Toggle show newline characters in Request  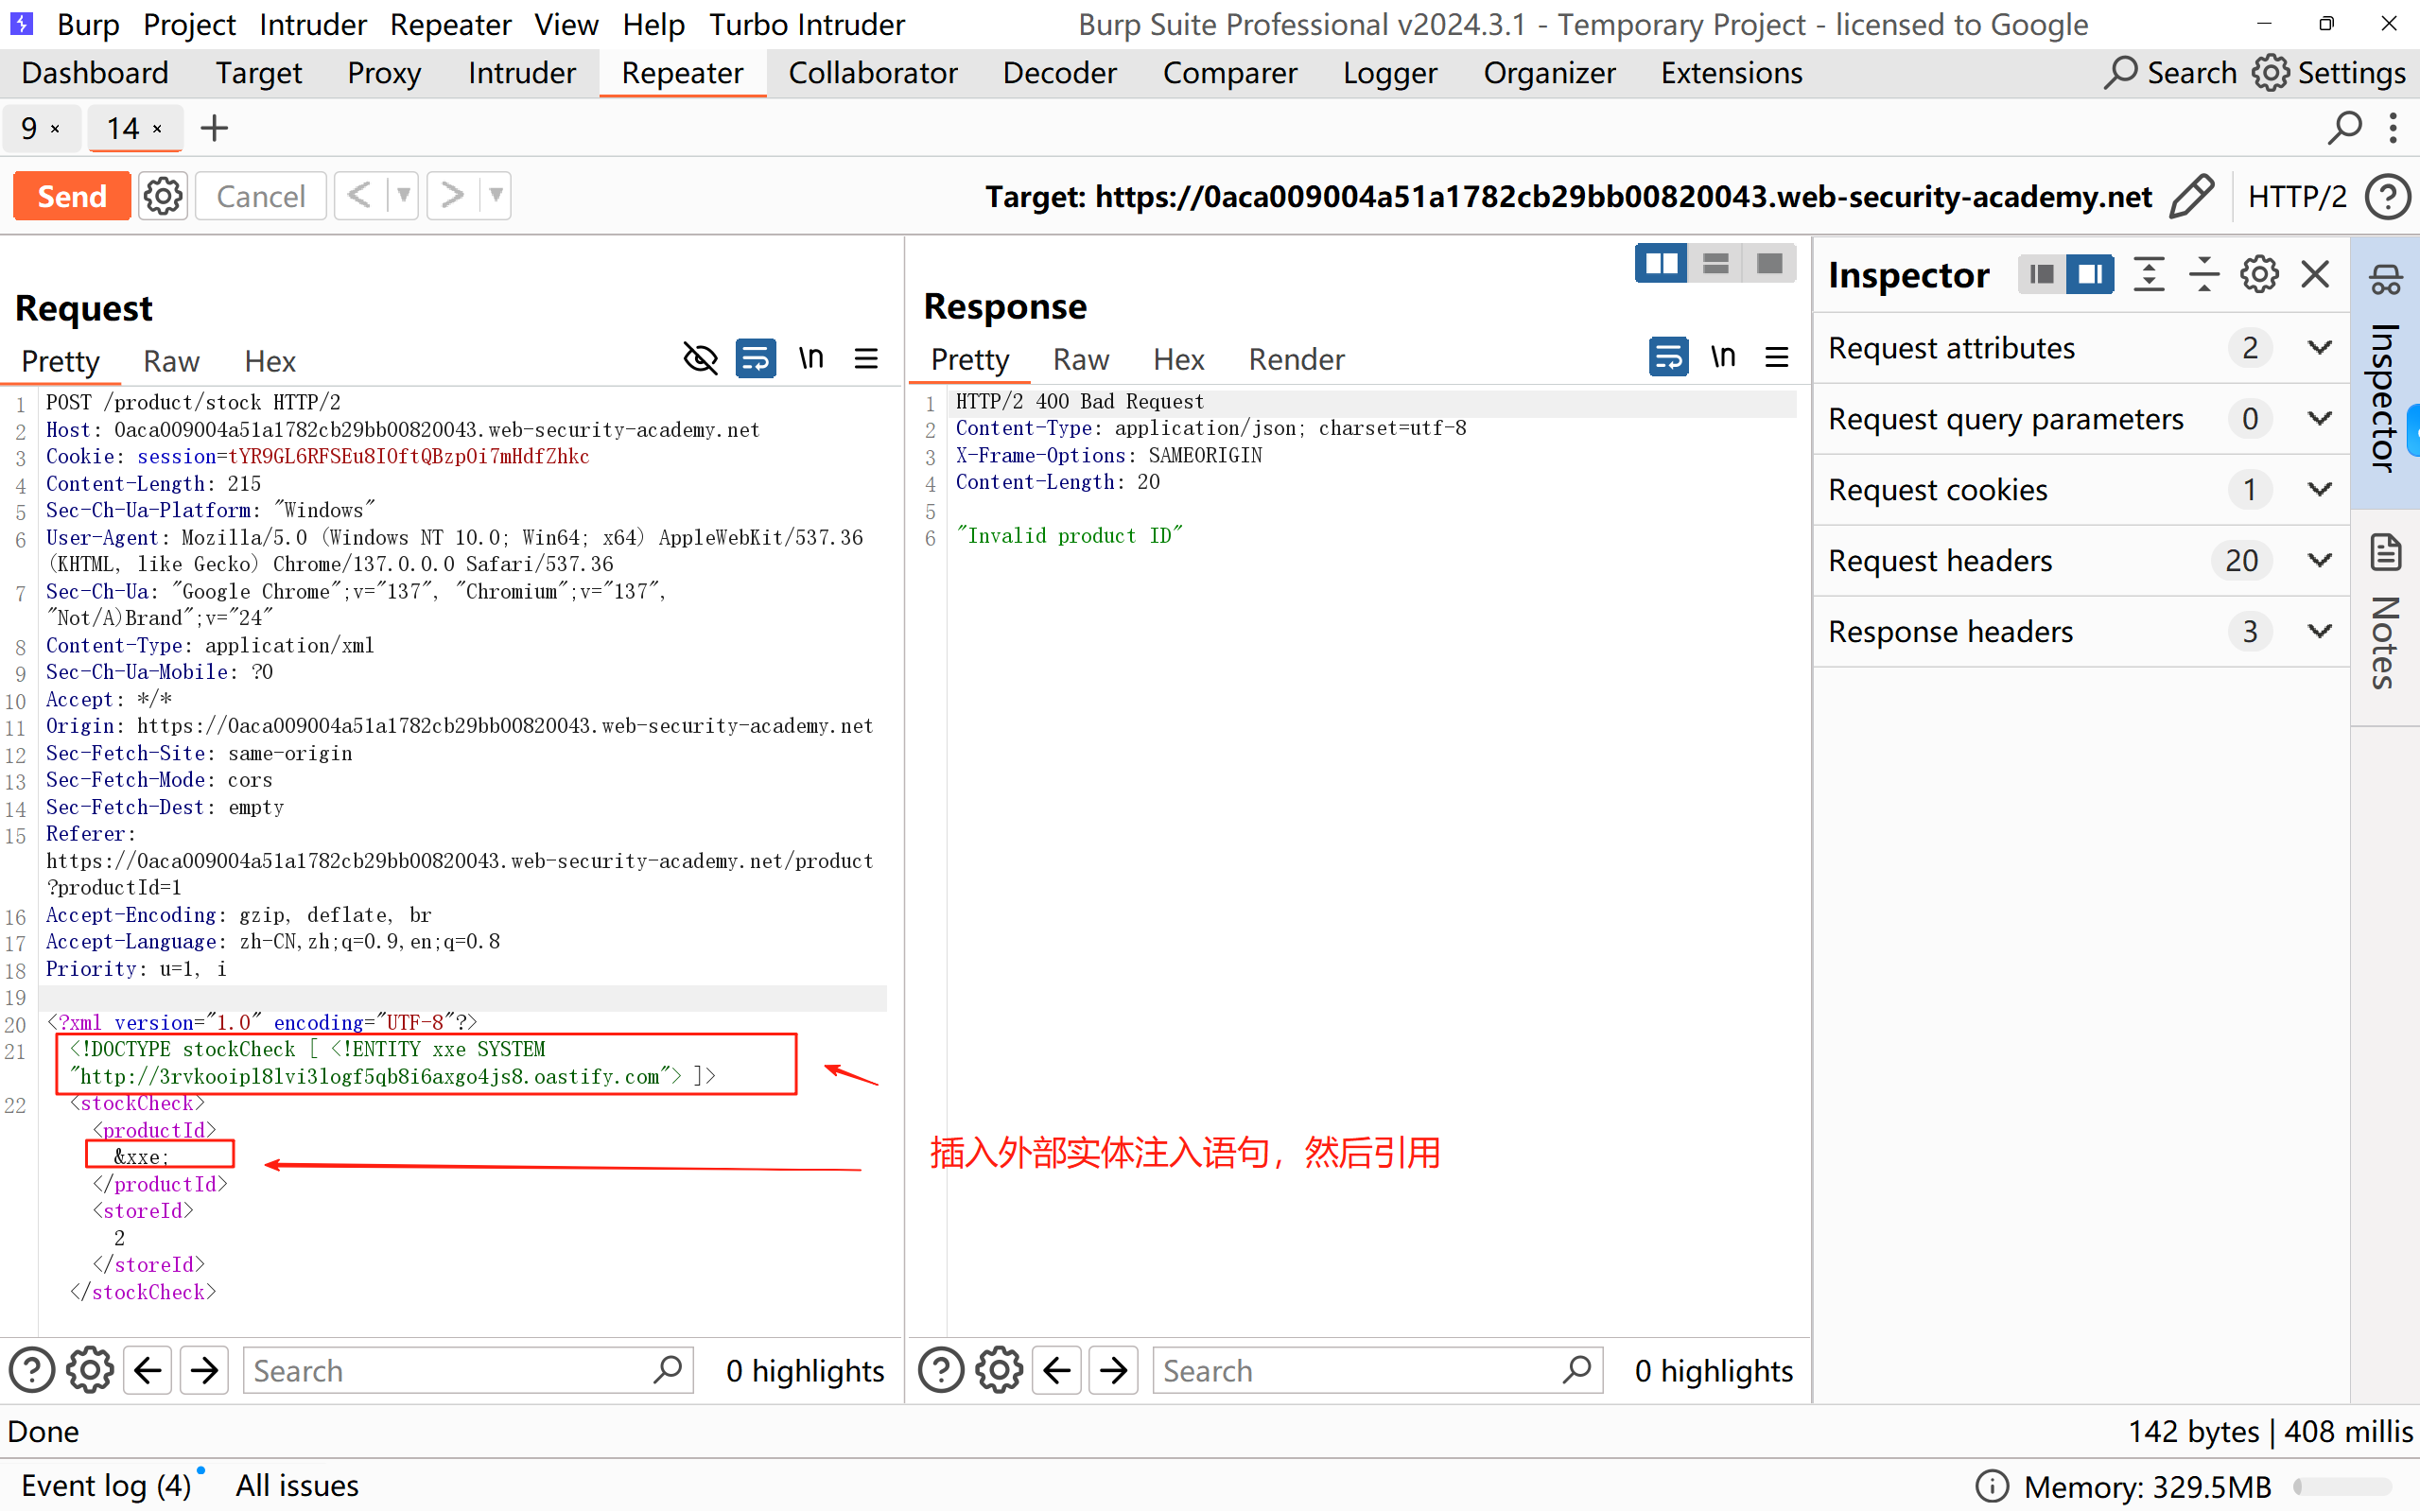[x=811, y=358]
